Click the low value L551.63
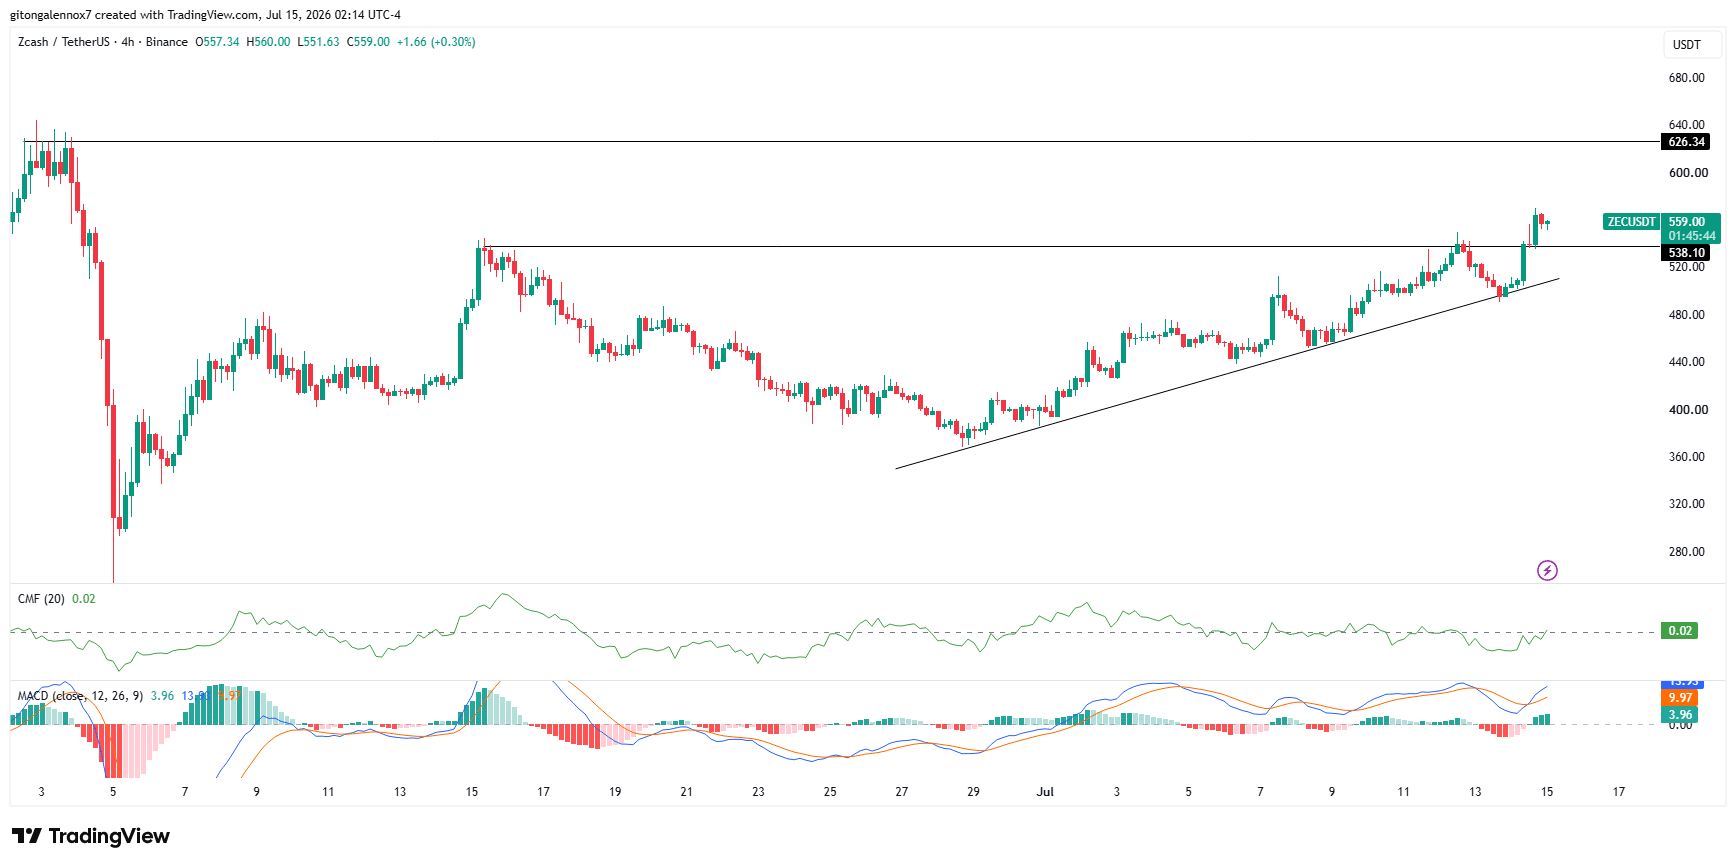 pyautogui.click(x=318, y=42)
